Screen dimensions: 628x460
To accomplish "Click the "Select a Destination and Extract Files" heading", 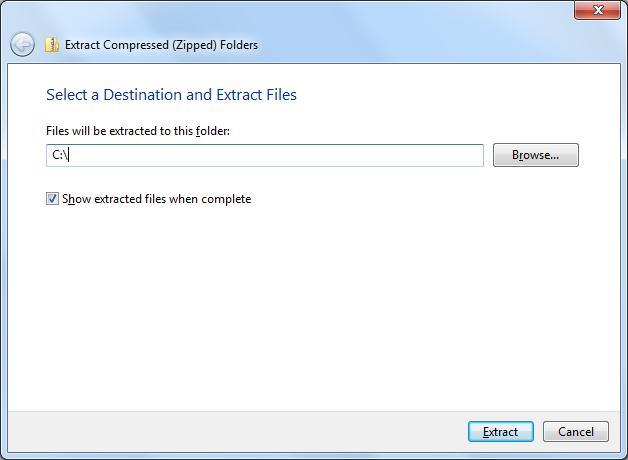I will point(171,95).
